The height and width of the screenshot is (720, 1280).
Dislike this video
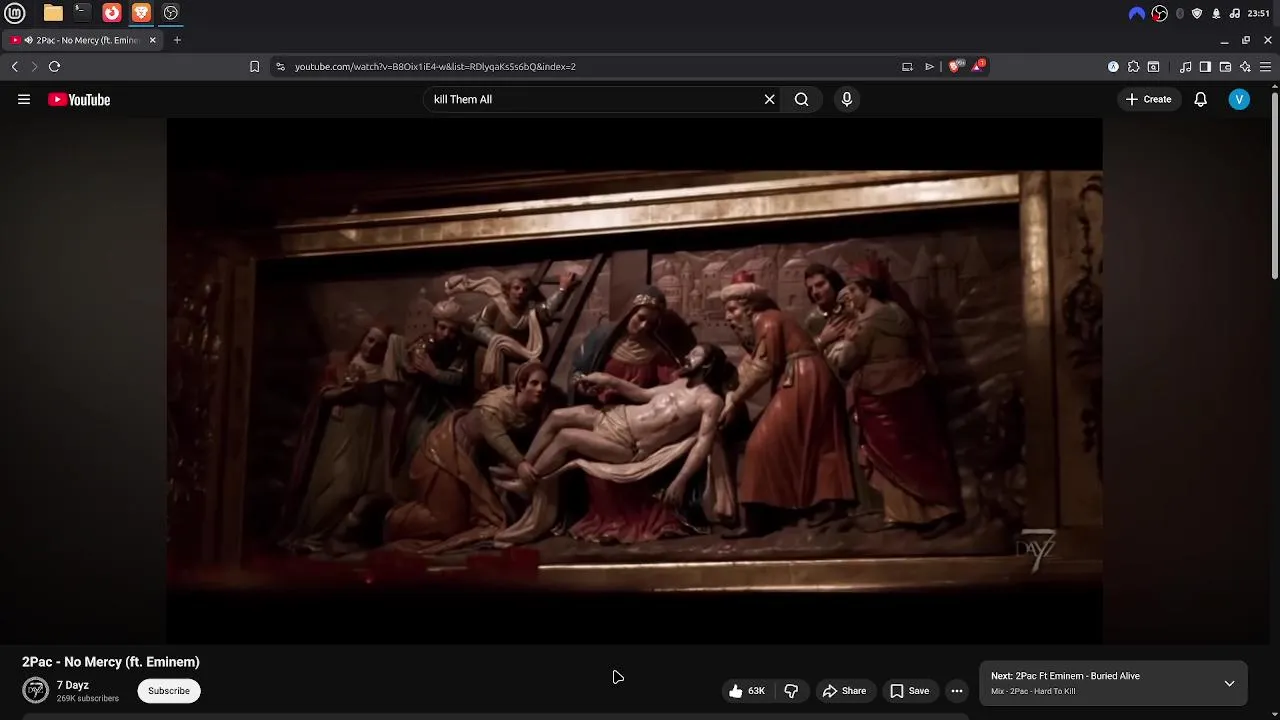[791, 691]
